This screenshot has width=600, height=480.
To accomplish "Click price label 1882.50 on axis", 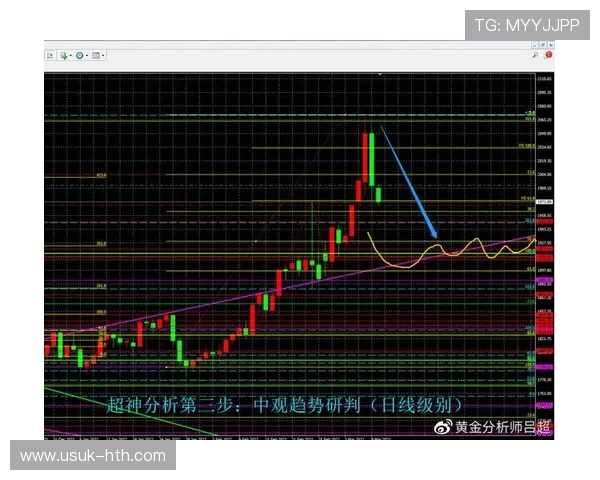I will (x=544, y=284).
